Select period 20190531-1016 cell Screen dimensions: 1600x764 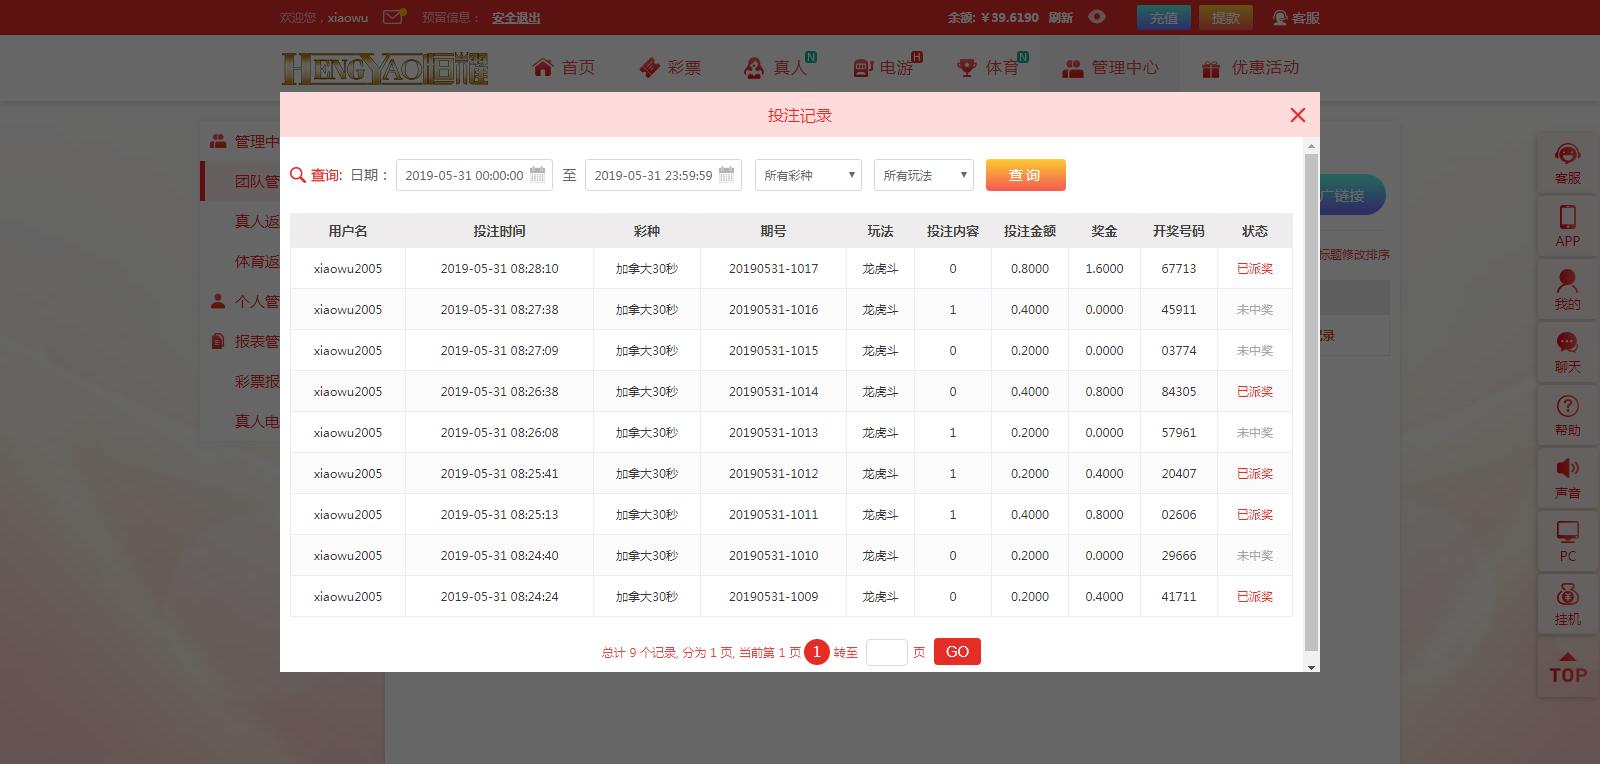[x=773, y=310]
